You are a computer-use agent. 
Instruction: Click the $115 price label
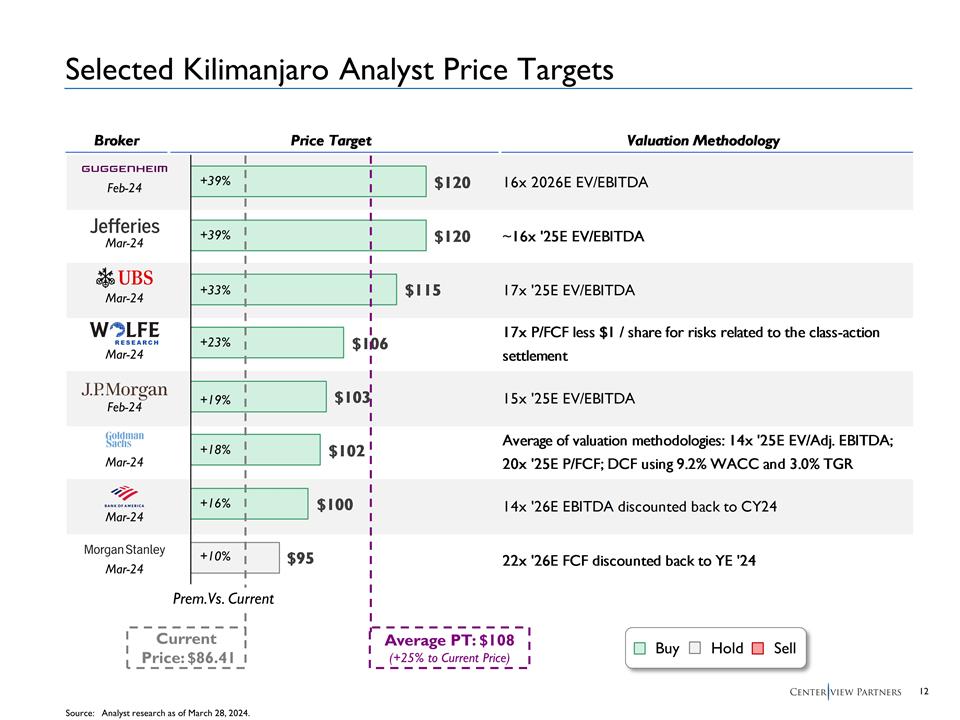click(x=422, y=290)
